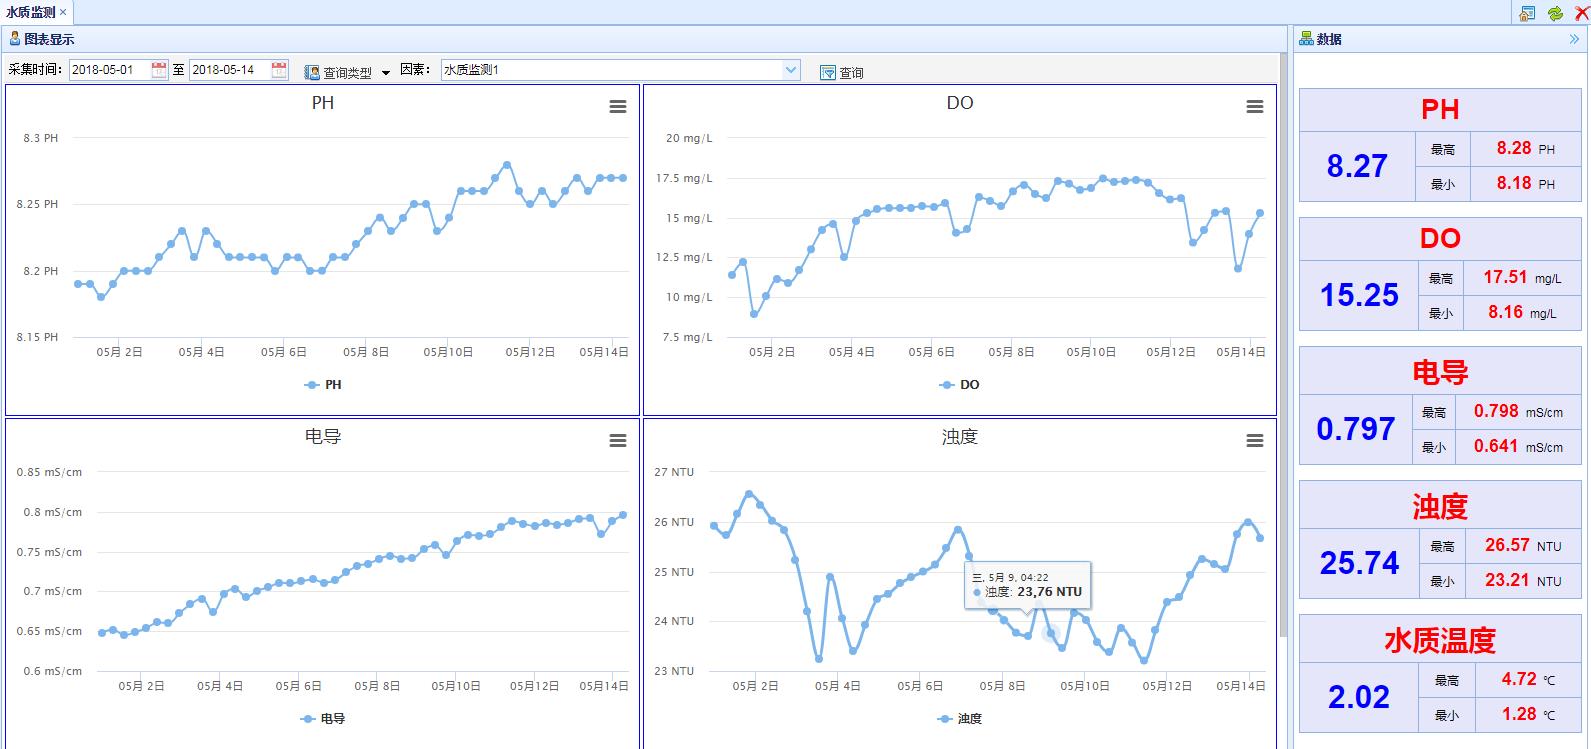The image size is (1591, 749).
Task: Click the start date field 2018-05-01
Action: 108,70
